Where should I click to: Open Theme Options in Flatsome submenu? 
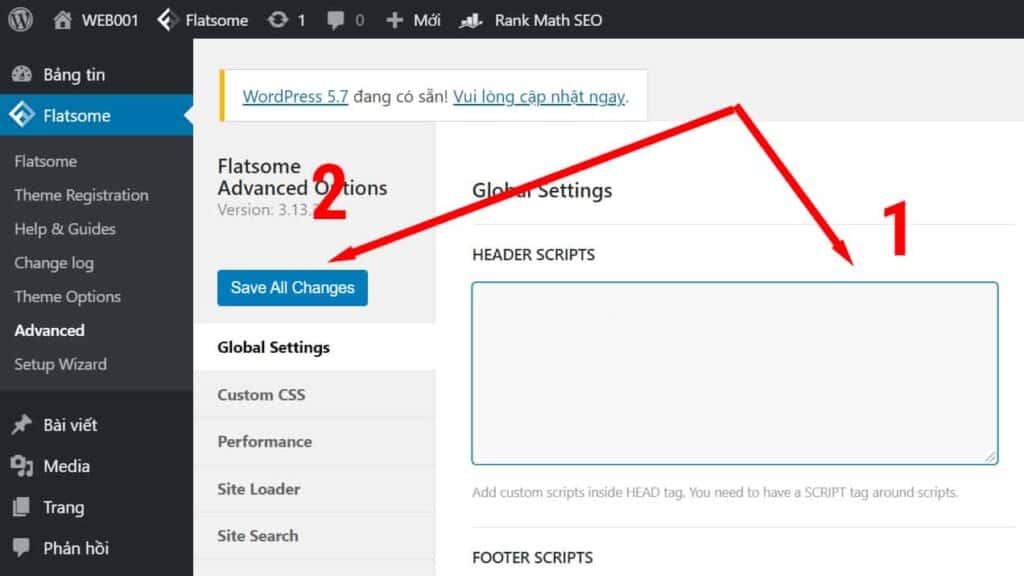(x=67, y=297)
